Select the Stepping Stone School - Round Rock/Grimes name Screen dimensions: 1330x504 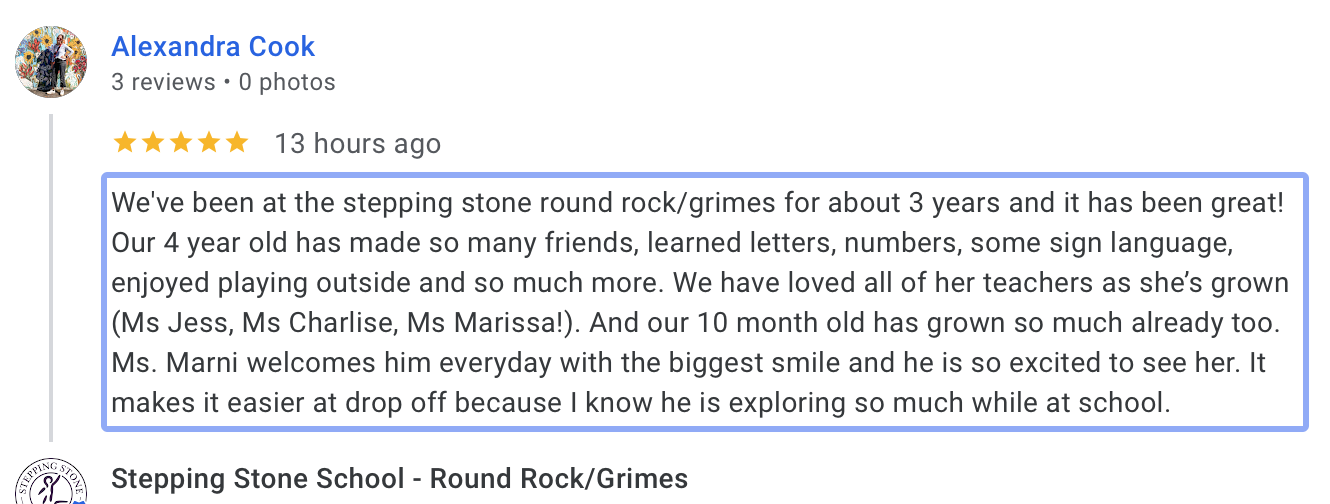pos(400,479)
